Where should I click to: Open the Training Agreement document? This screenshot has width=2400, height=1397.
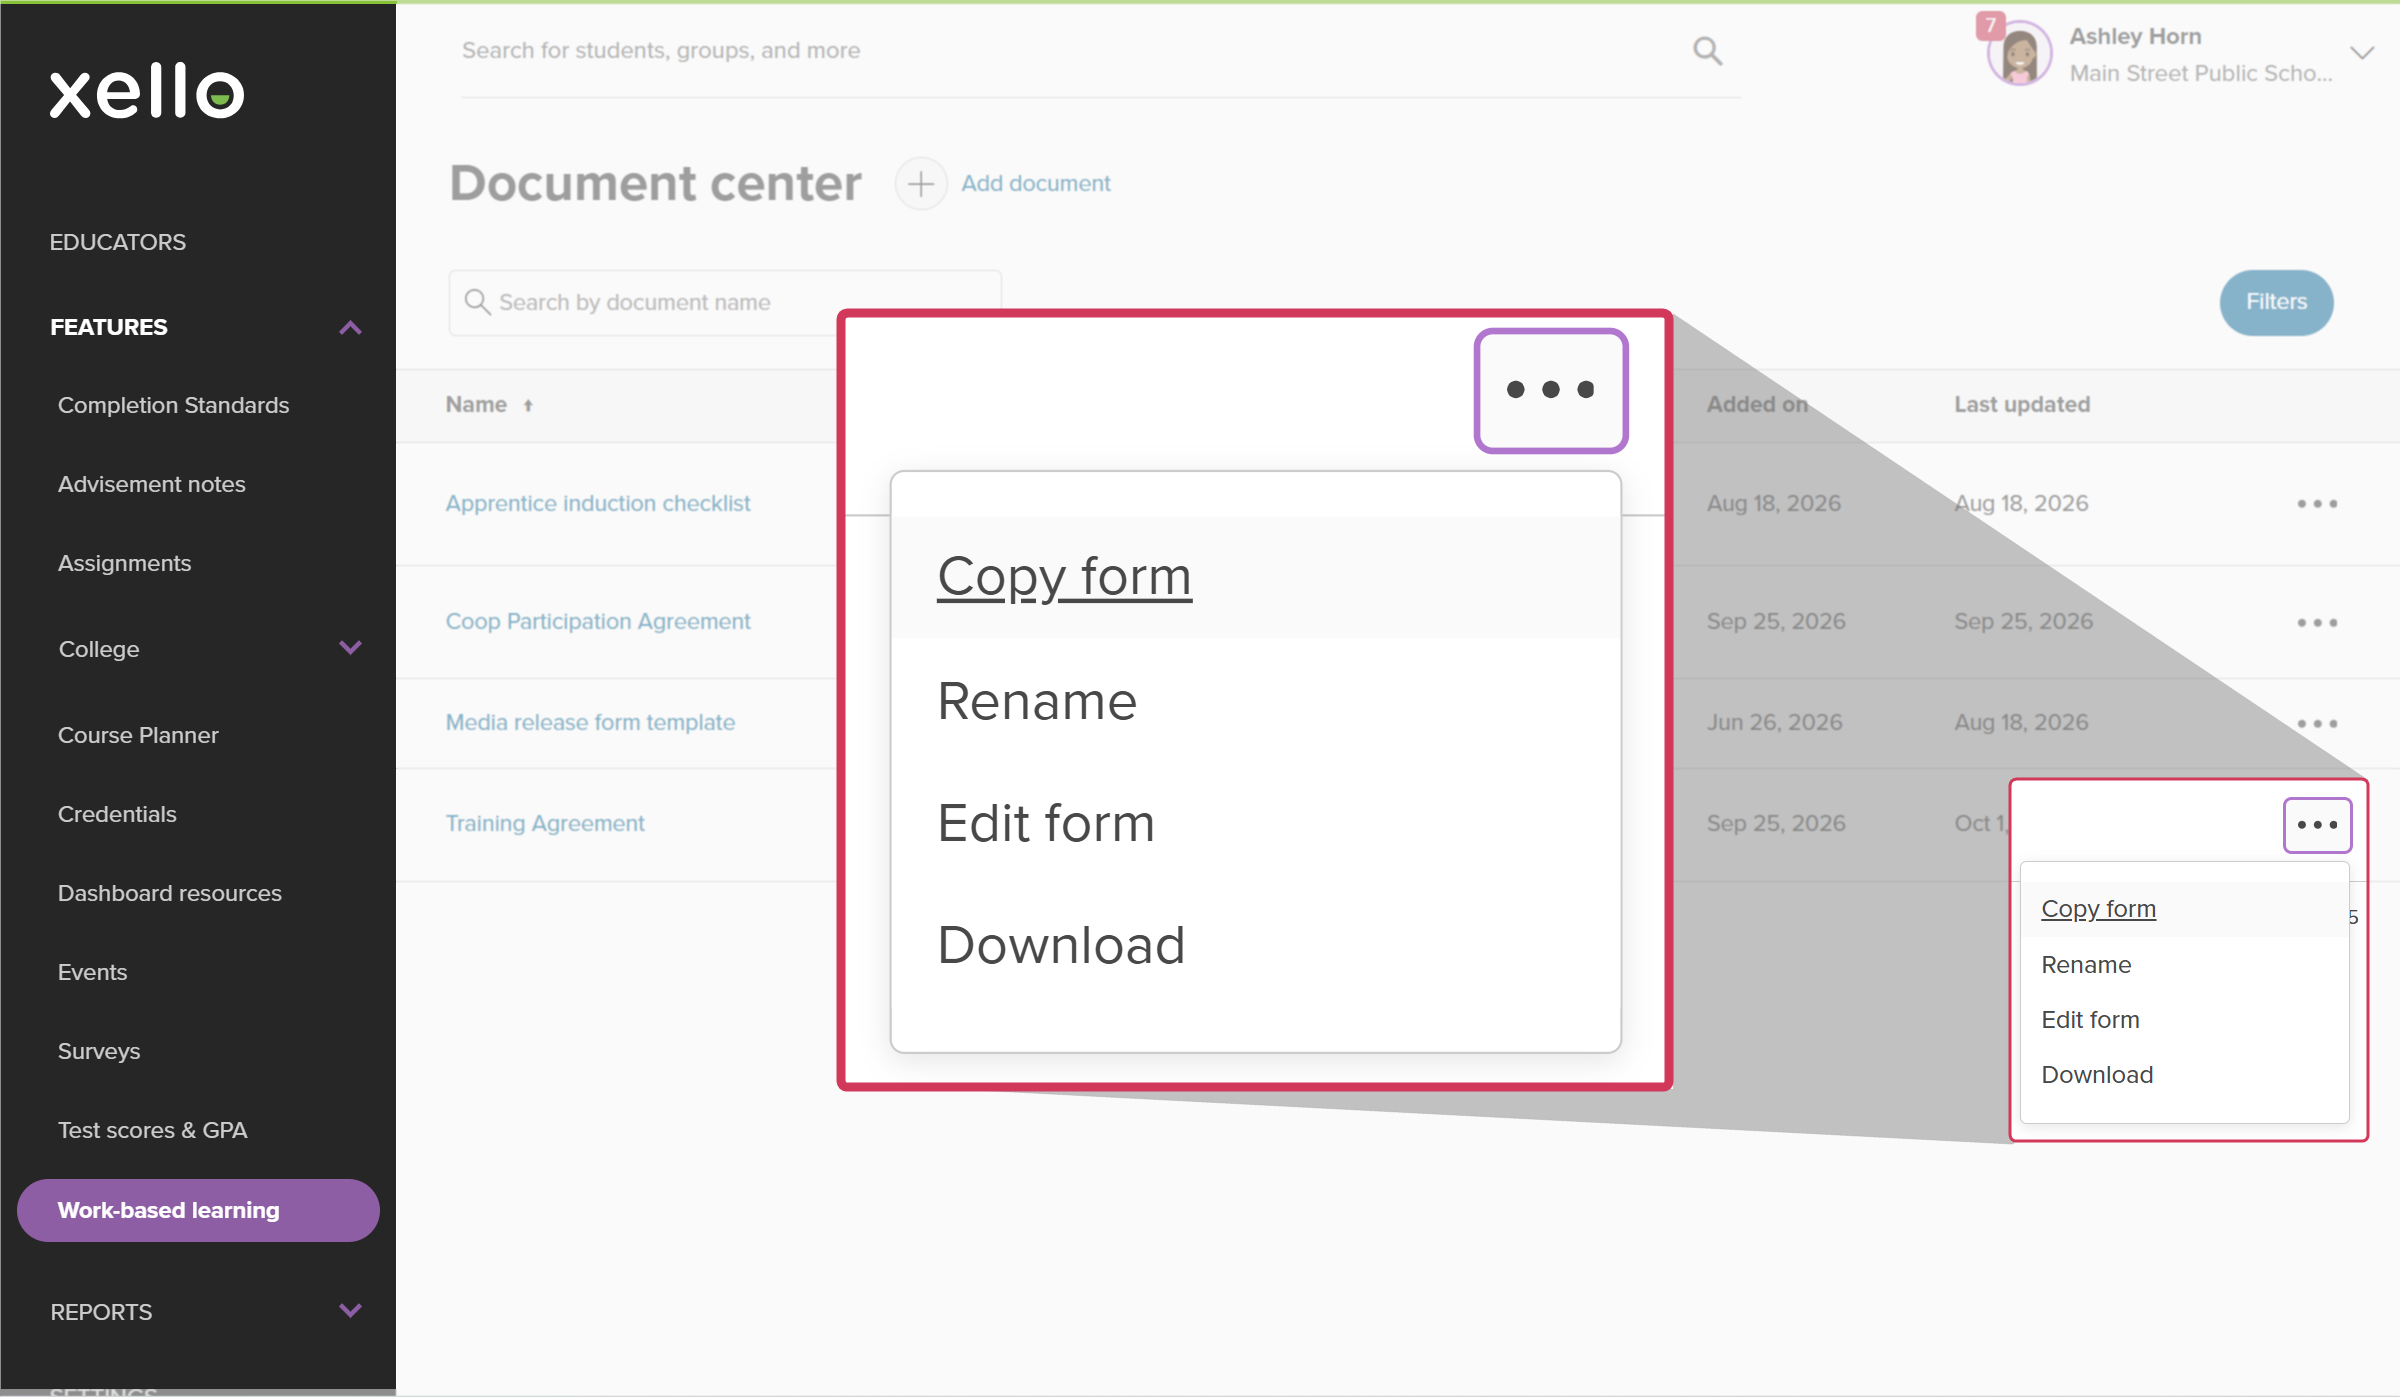point(545,824)
